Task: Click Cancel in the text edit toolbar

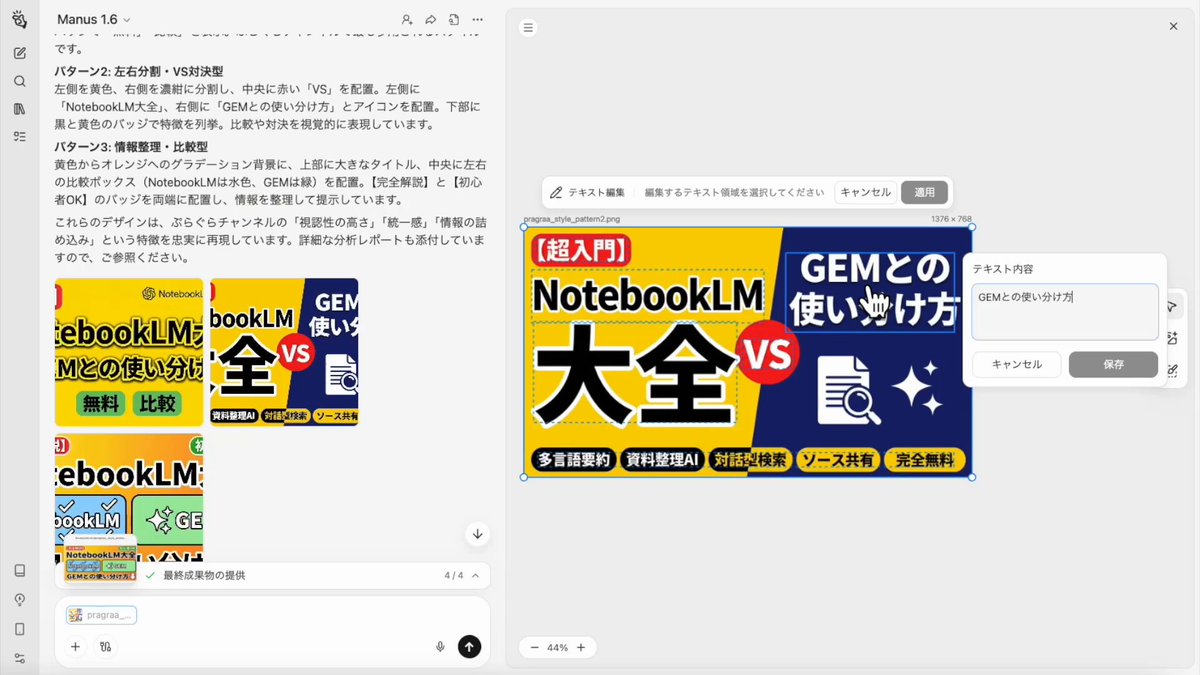Action: point(865,192)
